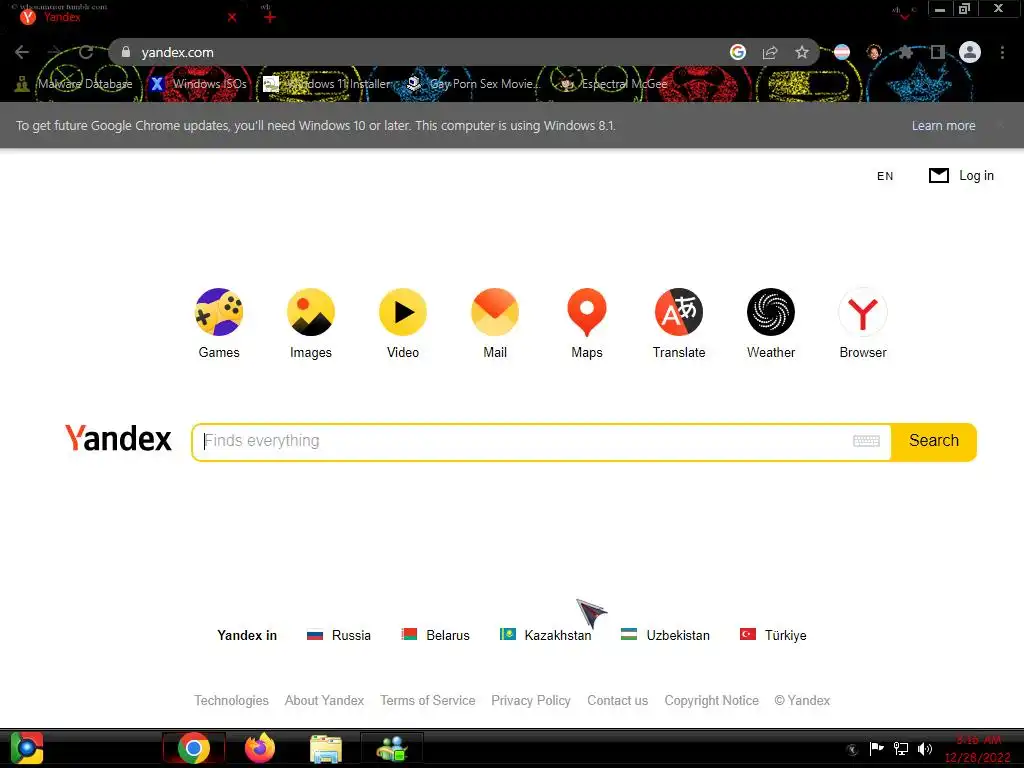Open the About Yandex footer link

(325, 701)
